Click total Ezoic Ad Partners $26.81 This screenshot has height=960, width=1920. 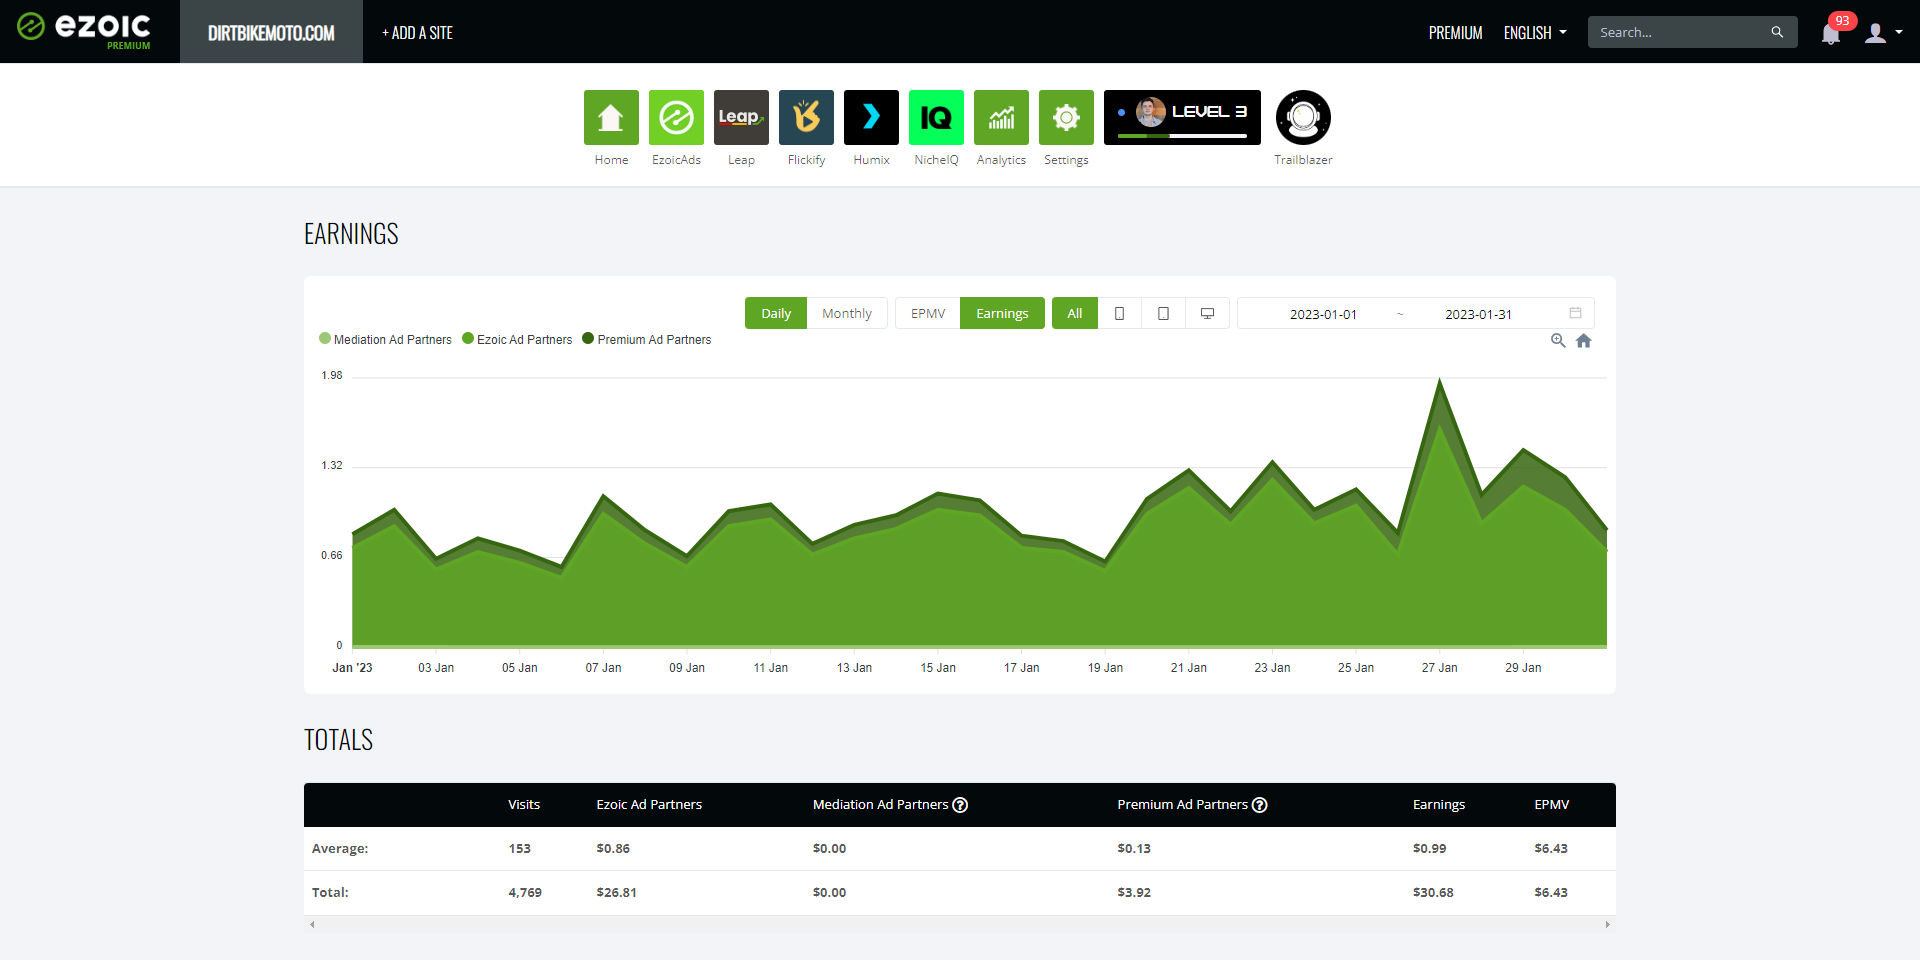click(x=616, y=892)
